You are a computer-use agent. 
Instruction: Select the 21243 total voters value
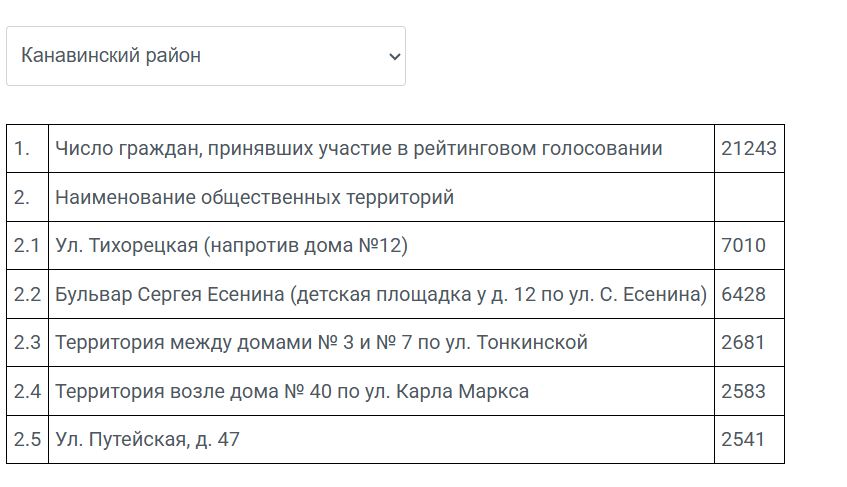pyautogui.click(x=749, y=148)
